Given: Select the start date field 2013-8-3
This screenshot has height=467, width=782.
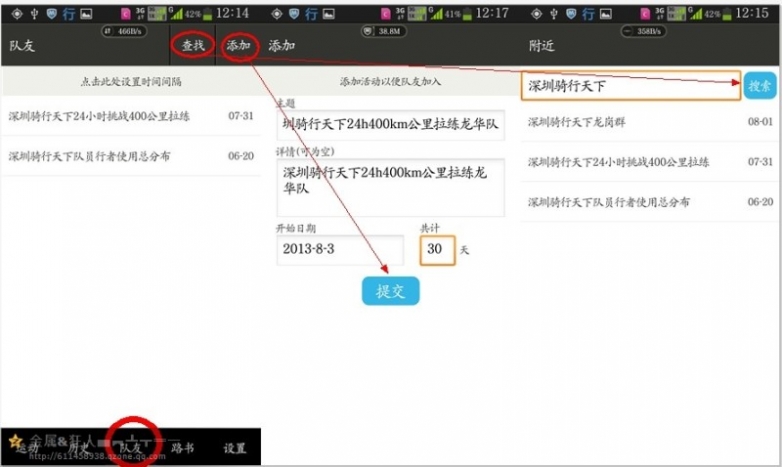Looking at the screenshot, I should pyautogui.click(x=340, y=250).
